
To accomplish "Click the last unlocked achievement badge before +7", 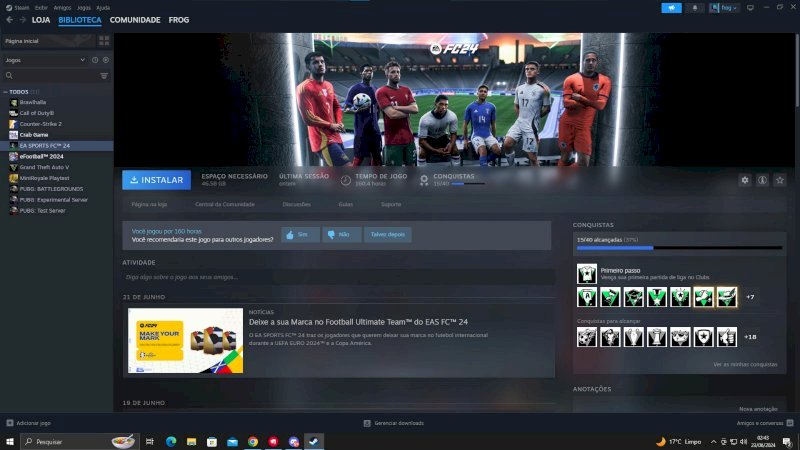I will (727, 297).
